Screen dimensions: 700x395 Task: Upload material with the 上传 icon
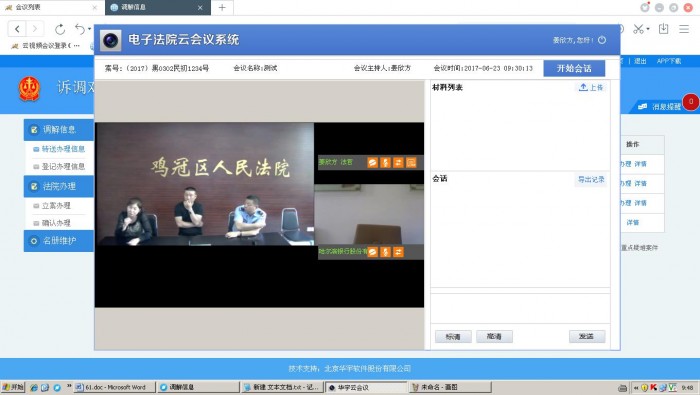click(x=591, y=87)
